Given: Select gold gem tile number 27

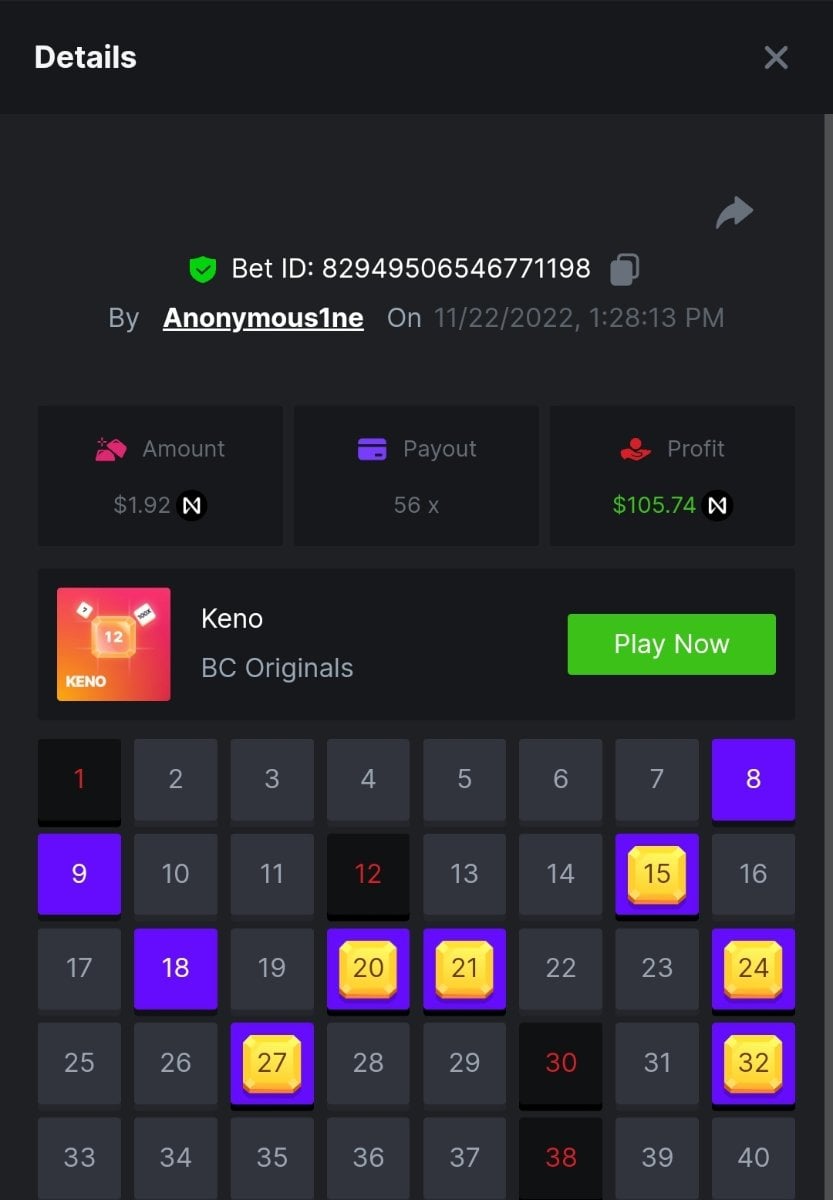Looking at the screenshot, I should 272,1062.
